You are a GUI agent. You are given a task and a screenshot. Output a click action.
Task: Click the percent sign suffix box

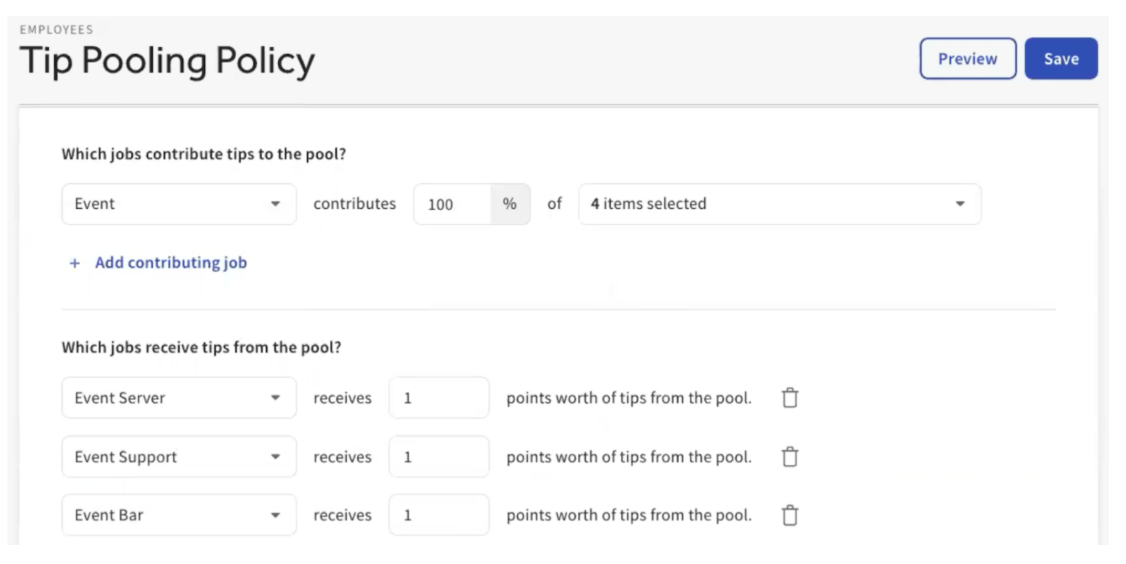point(510,204)
